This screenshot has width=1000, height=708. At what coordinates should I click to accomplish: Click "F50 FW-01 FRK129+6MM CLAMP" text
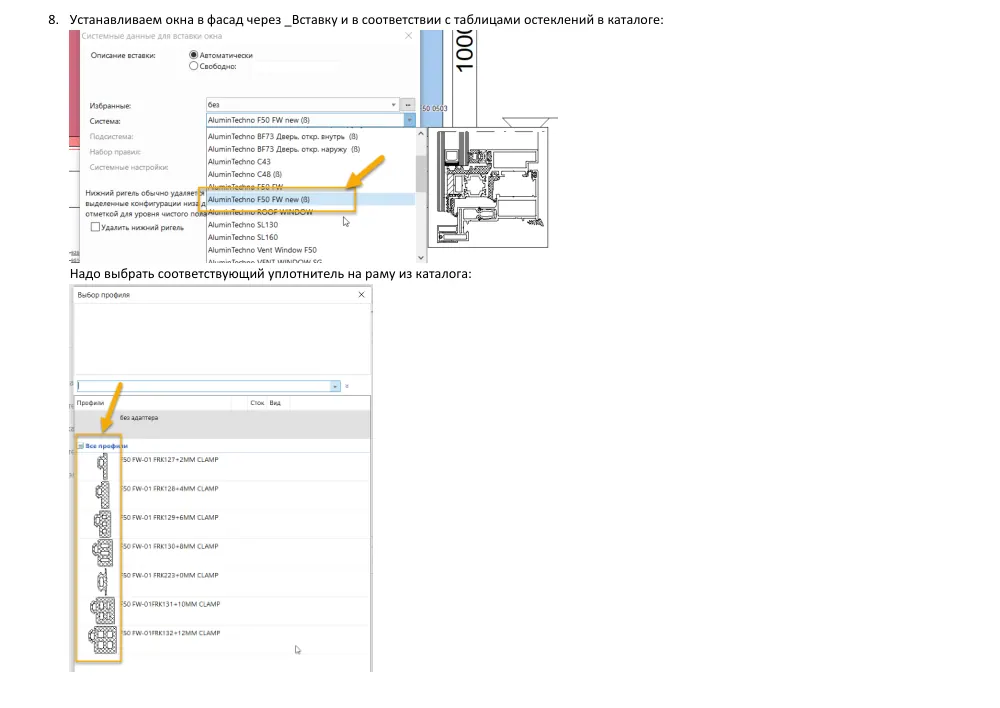click(170, 517)
